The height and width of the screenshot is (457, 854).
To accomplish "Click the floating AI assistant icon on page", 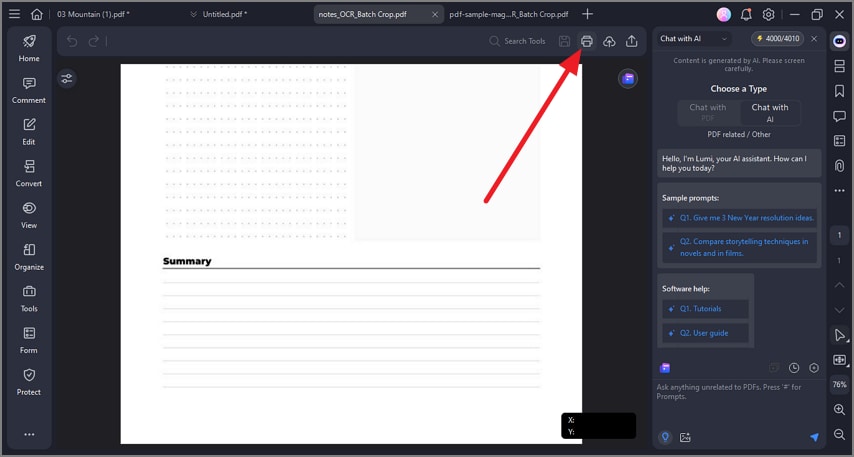I will (628, 78).
